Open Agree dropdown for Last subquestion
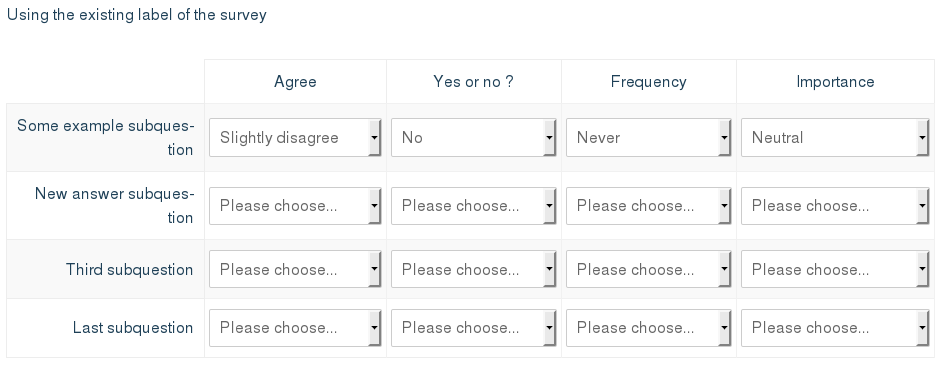Image resolution: width=943 pixels, height=376 pixels. click(x=295, y=328)
